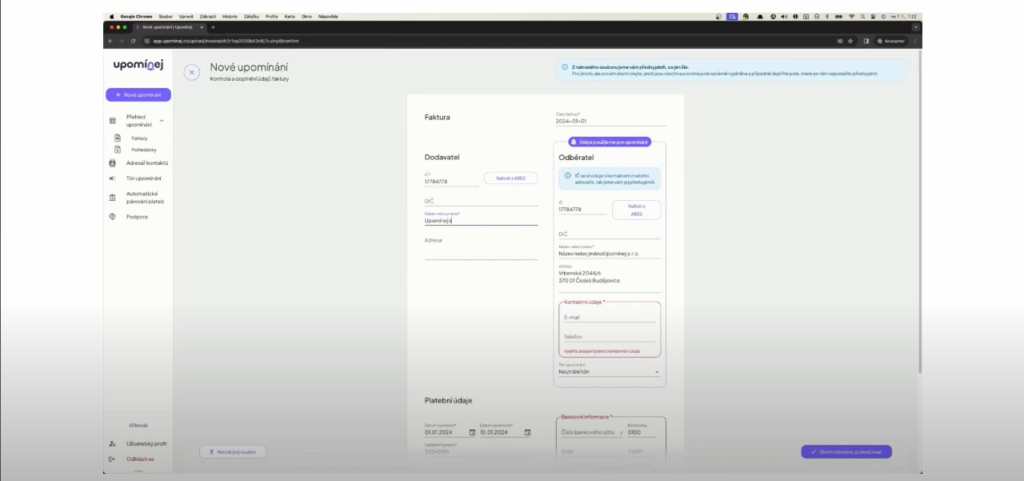Click the info icon in the top banner
Screen dimensions: 1024x481
(x=565, y=67)
